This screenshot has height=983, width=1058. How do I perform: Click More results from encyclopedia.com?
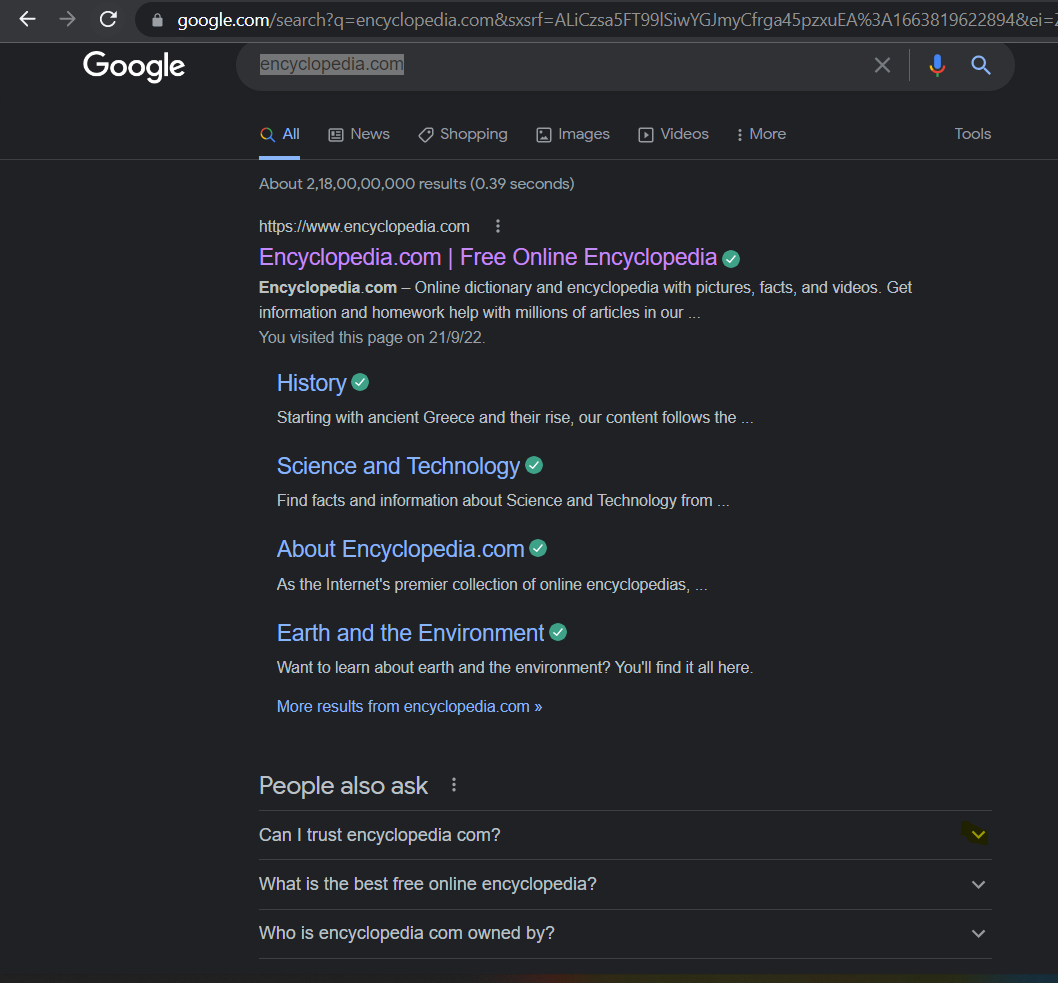[409, 706]
